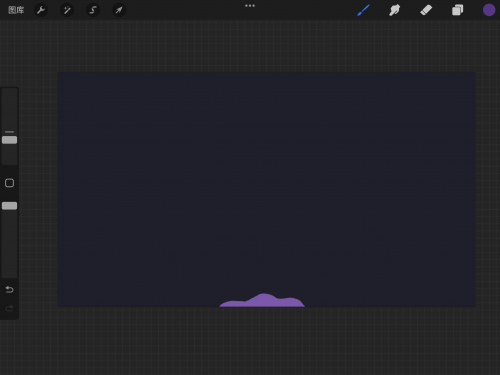Click the purple shape on the canvas

click(262, 301)
